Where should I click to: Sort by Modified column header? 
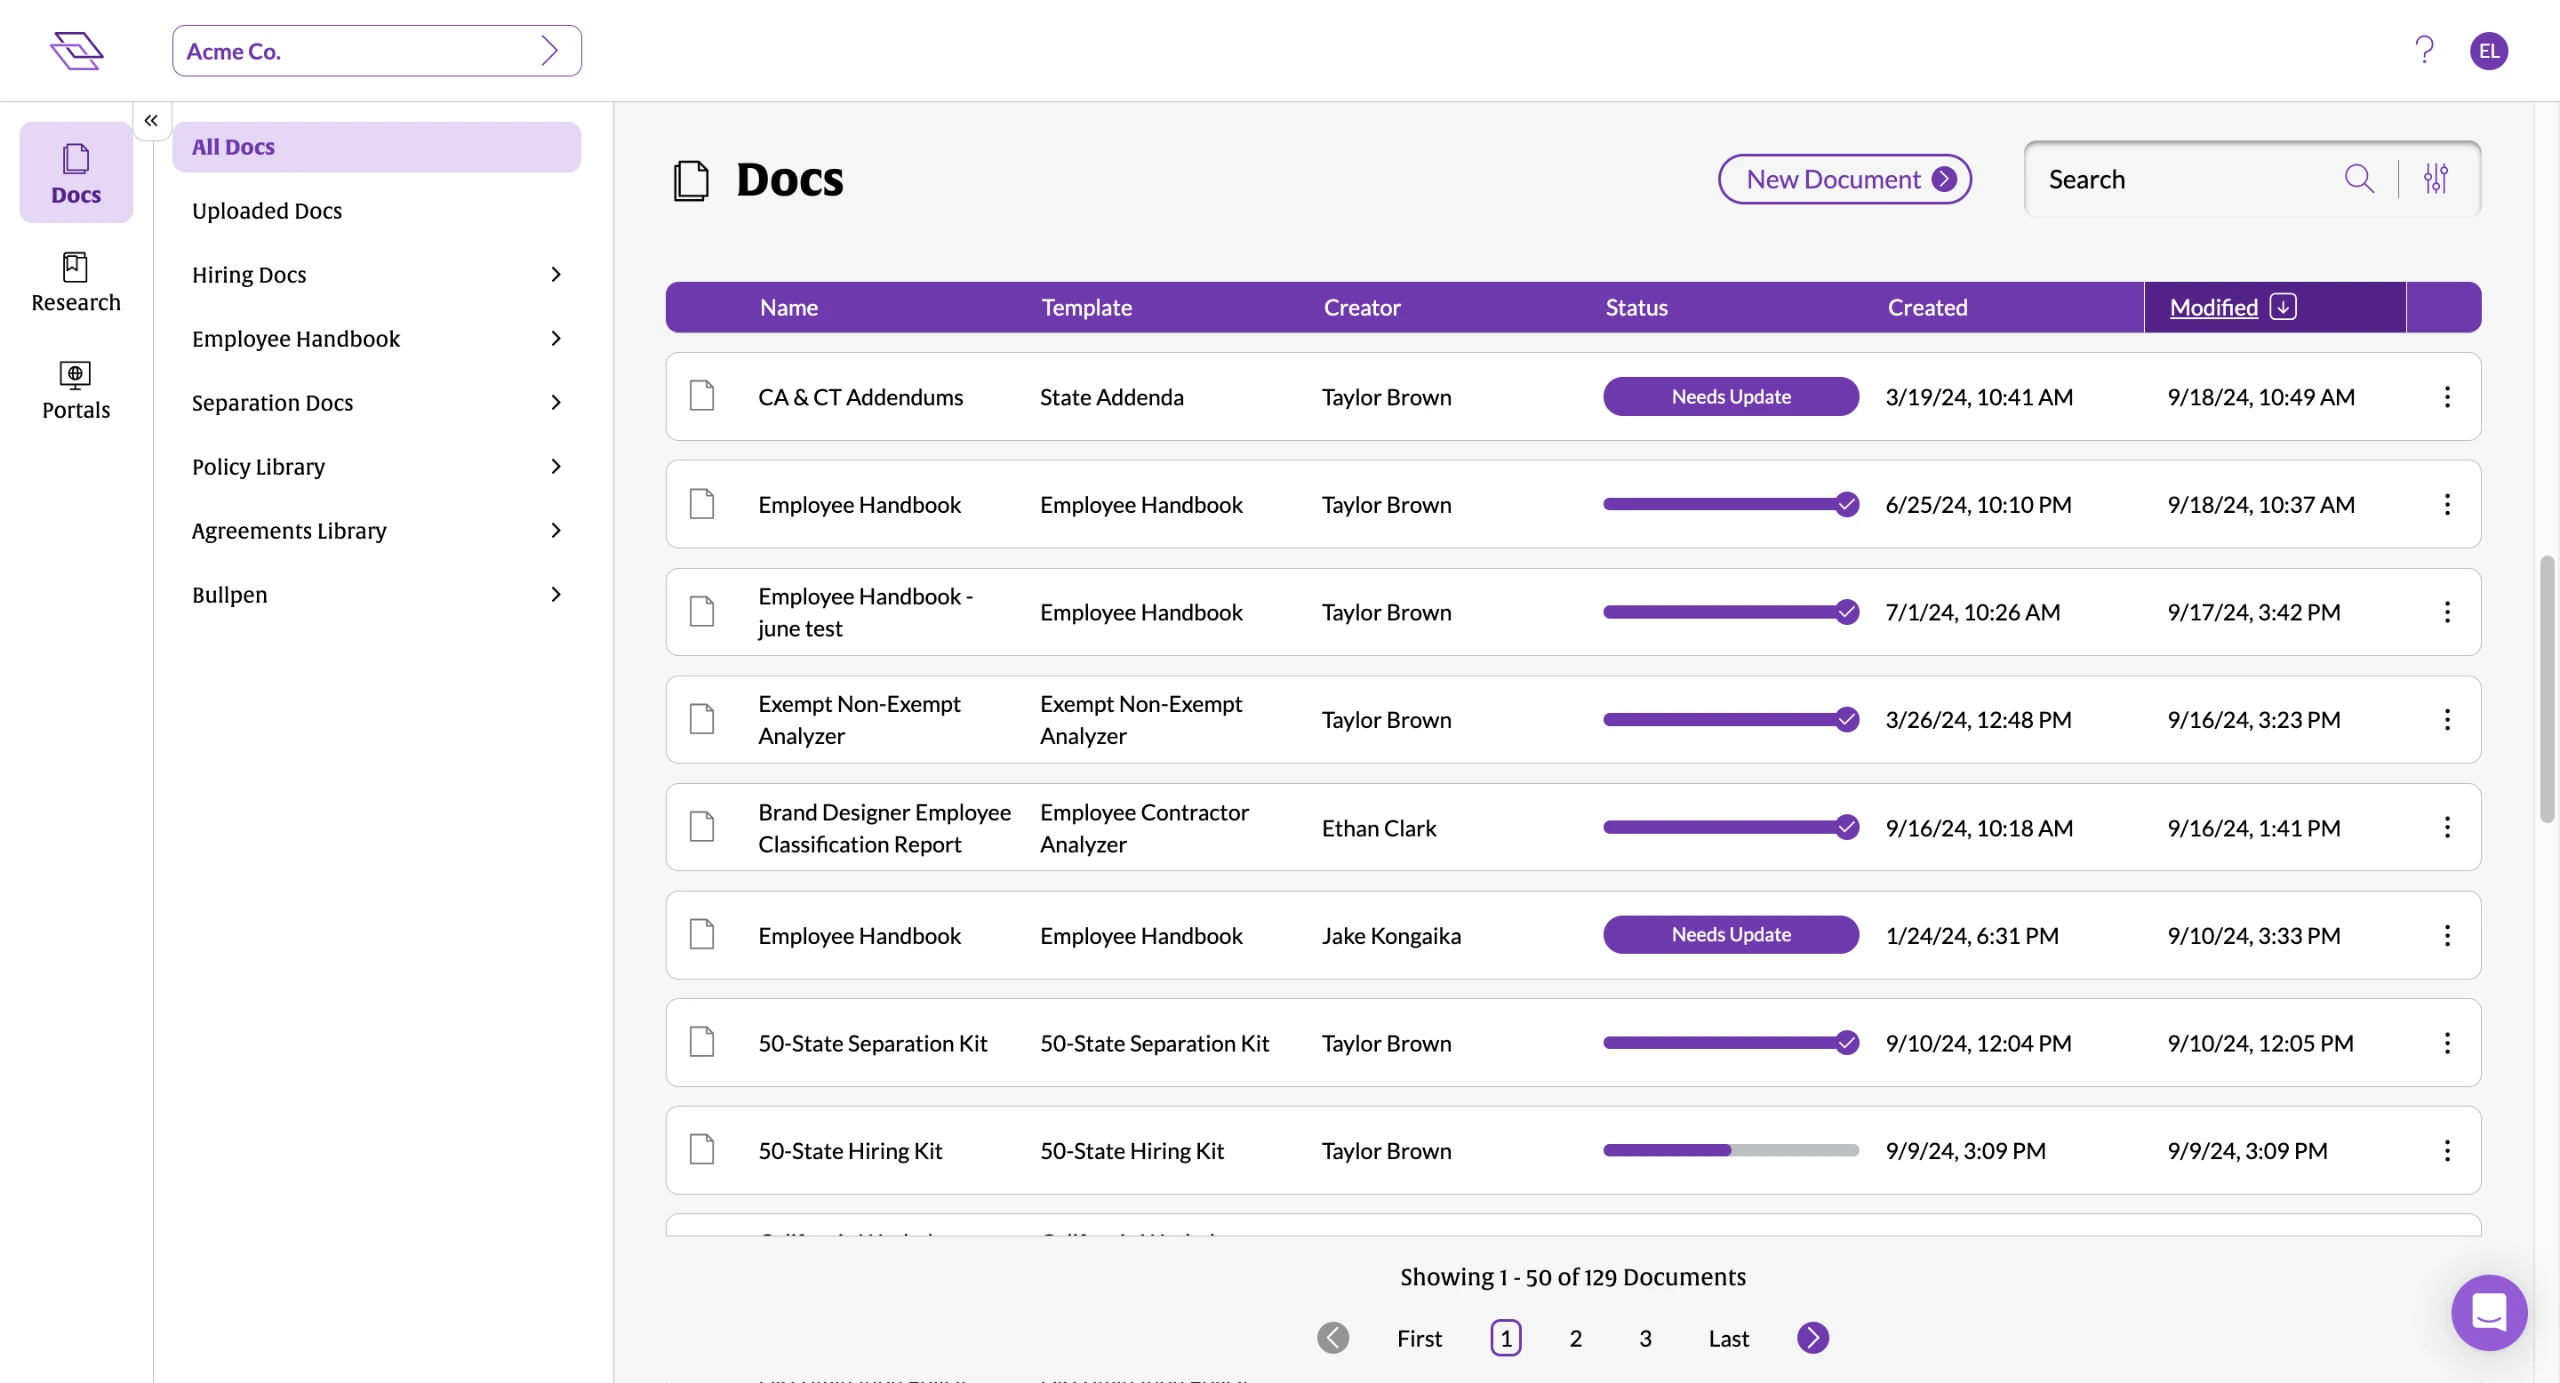(x=2214, y=307)
